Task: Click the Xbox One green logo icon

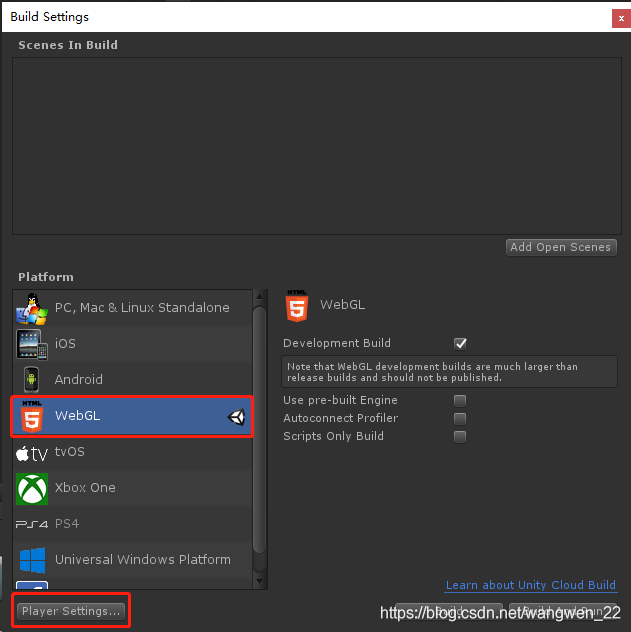Action: (x=32, y=489)
